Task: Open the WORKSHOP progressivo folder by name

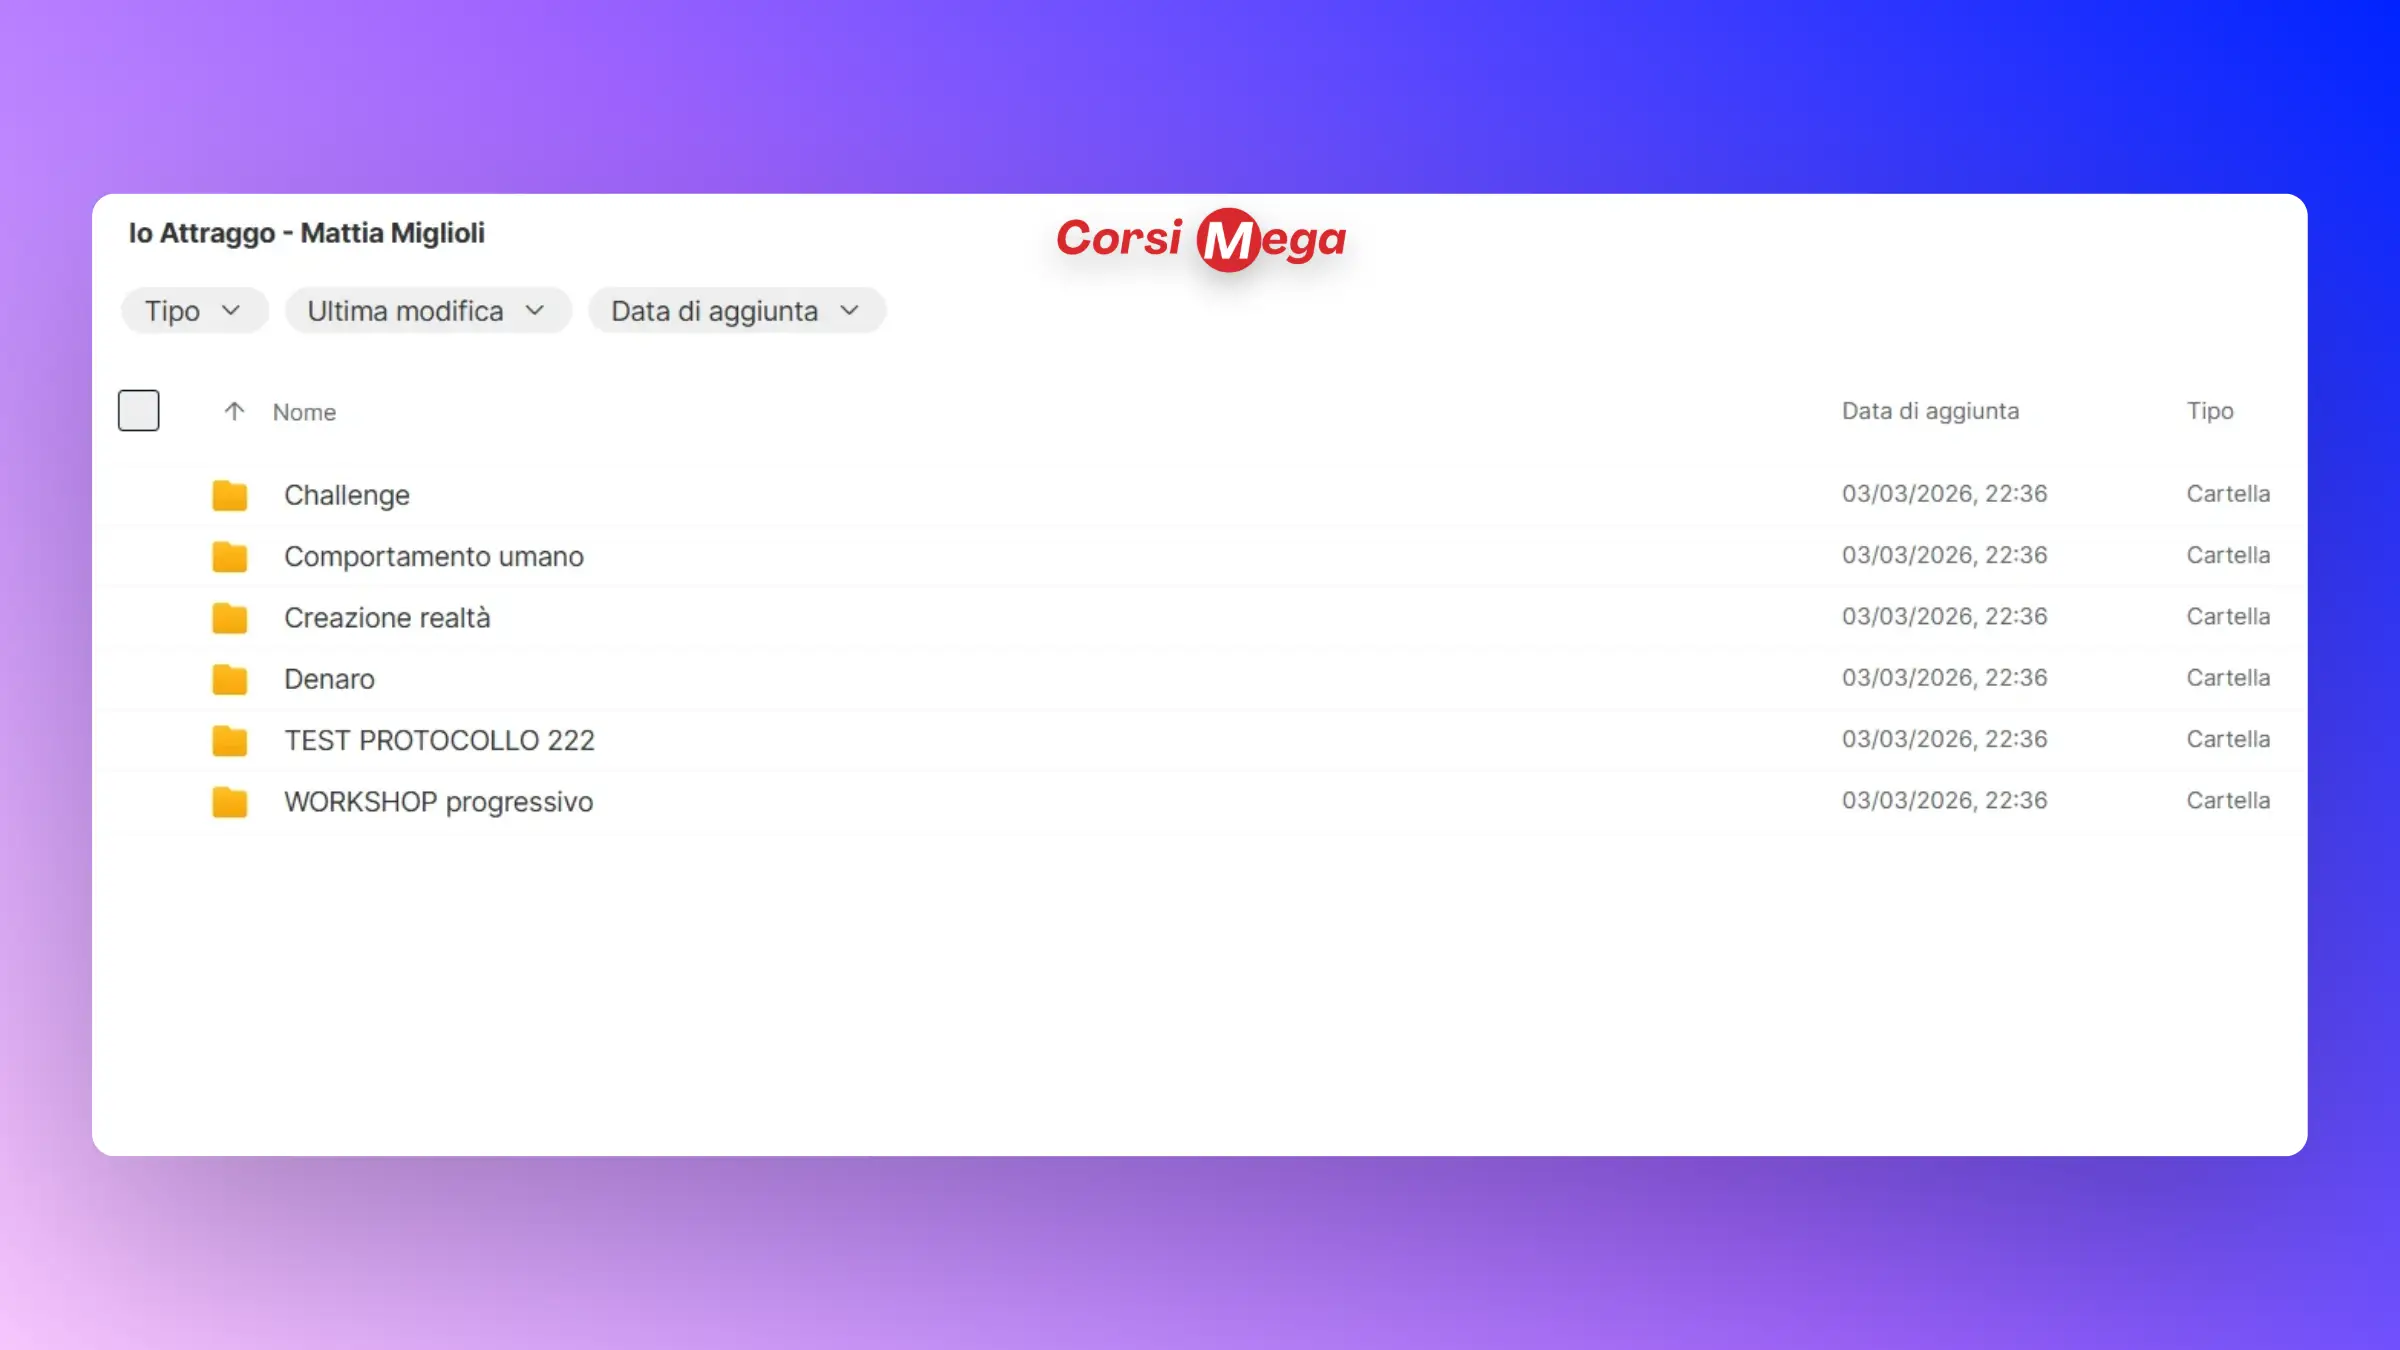Action: click(438, 802)
